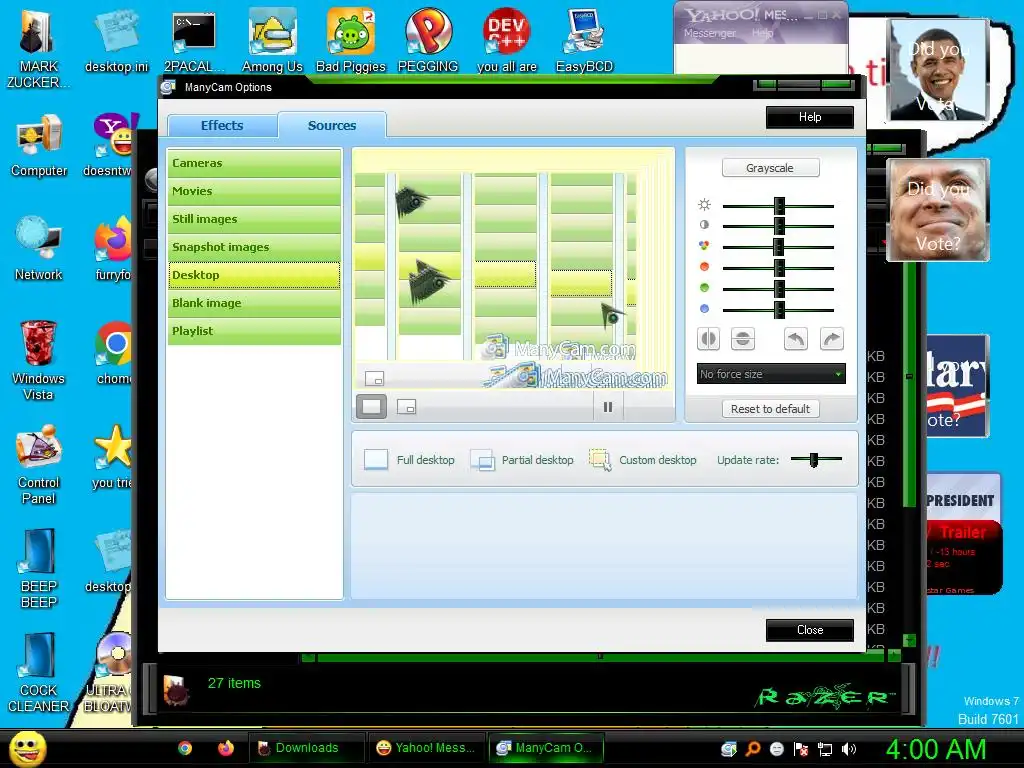
Task: Select the Sources tab
Action: [332, 125]
